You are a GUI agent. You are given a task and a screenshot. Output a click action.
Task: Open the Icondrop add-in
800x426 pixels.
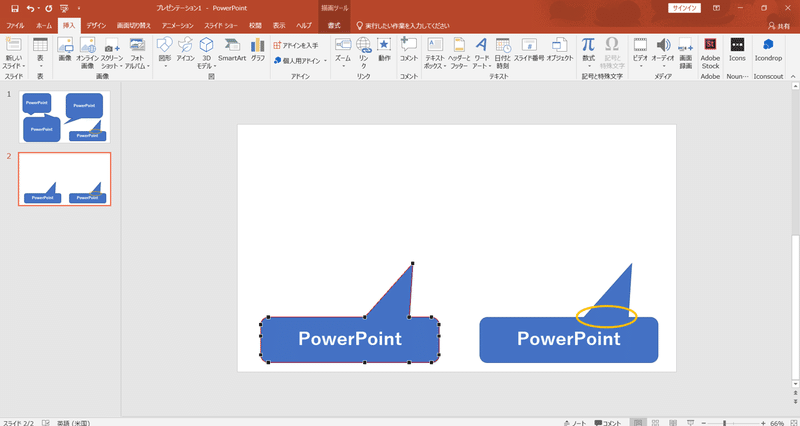point(768,50)
